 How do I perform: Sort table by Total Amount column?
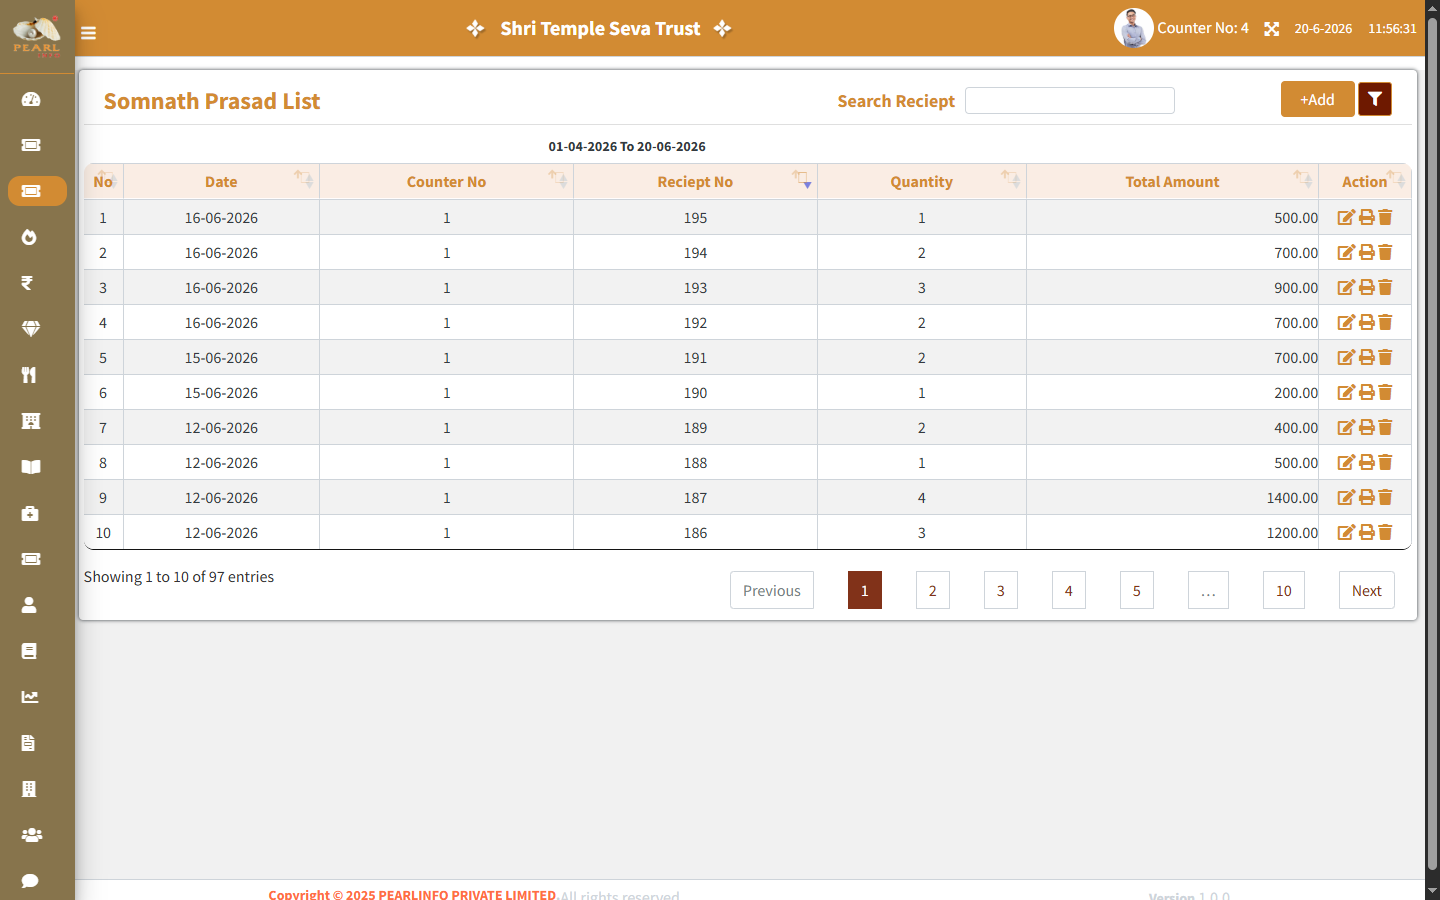pyautogui.click(x=1172, y=181)
